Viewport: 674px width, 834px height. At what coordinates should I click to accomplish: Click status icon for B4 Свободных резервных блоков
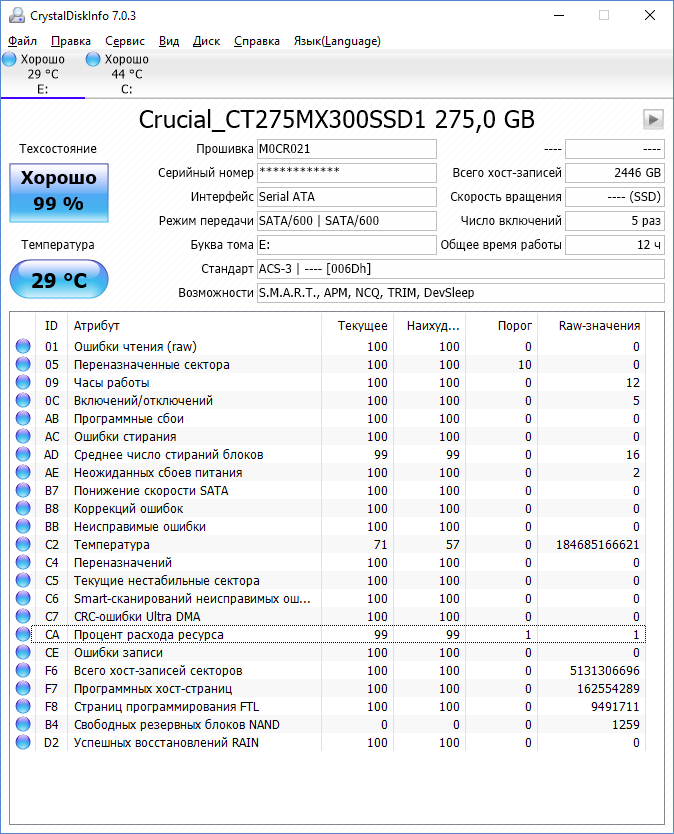pos(23,724)
